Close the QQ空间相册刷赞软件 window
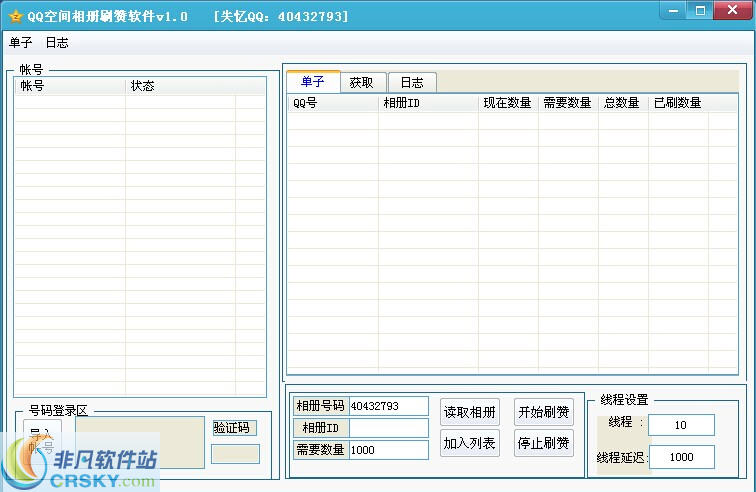 pyautogui.click(x=732, y=10)
